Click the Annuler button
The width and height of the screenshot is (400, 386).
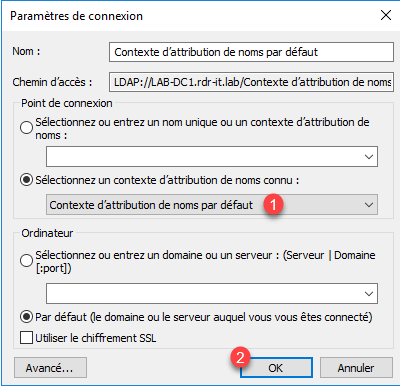pos(356,368)
